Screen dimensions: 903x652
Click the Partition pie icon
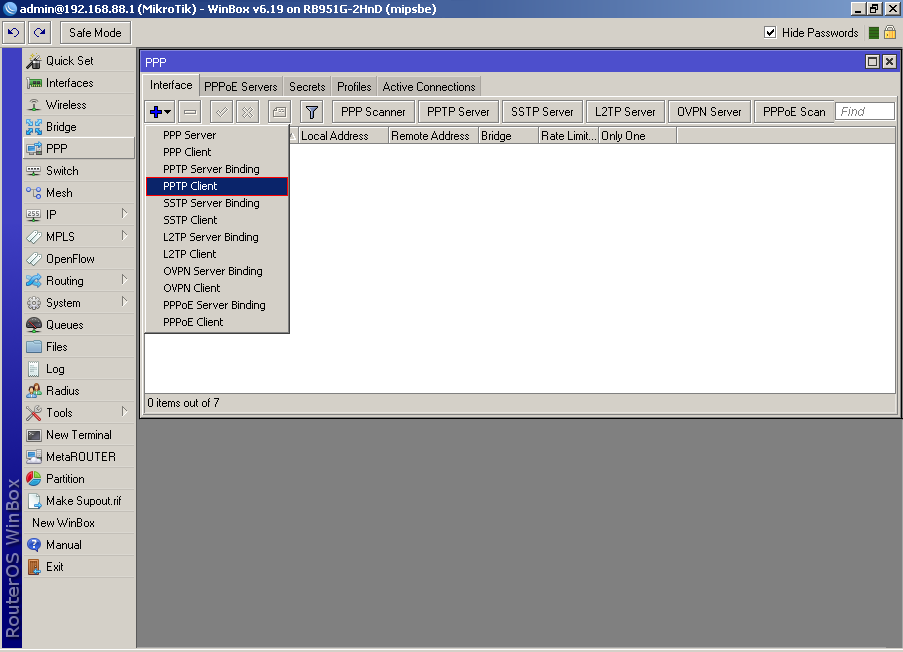pyautogui.click(x=34, y=479)
